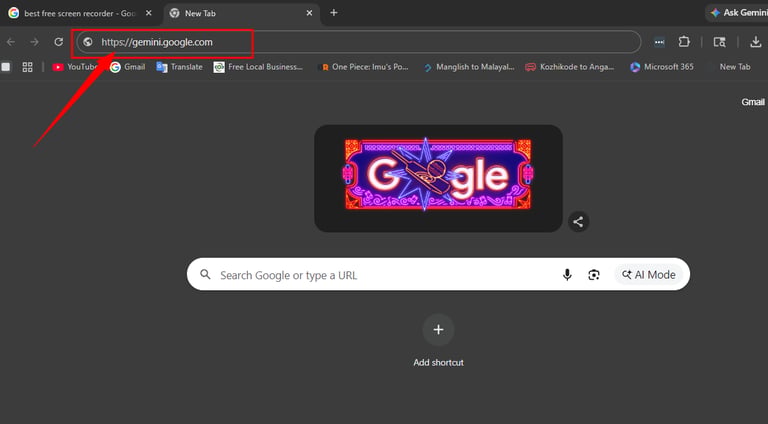Go back using the back arrow
Screen dimensions: 768x424
coord(11,42)
